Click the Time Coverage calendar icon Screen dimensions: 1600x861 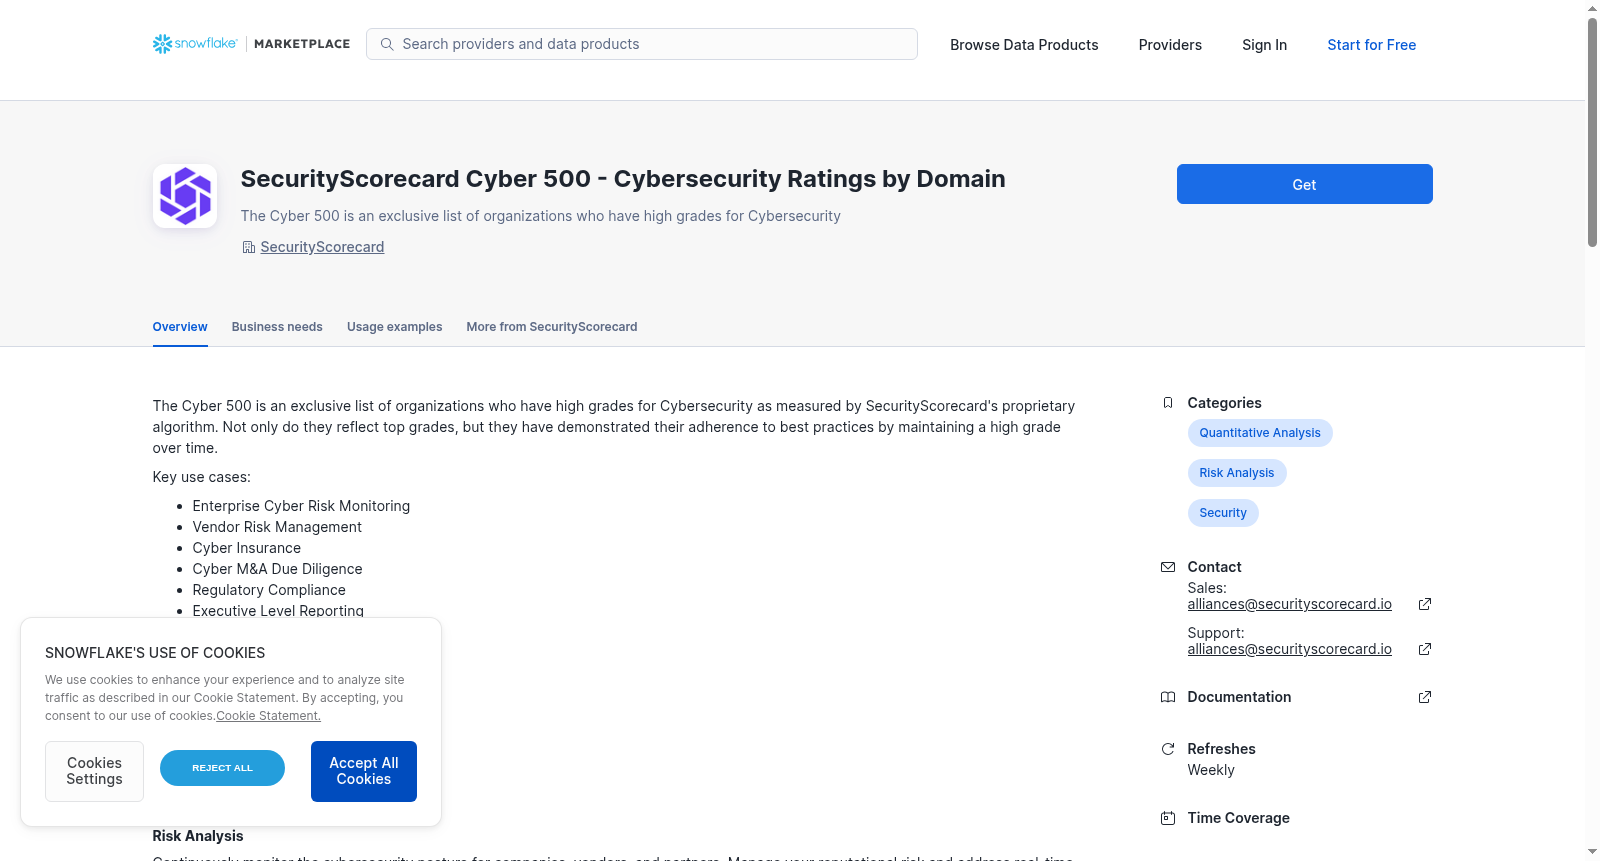coord(1168,818)
